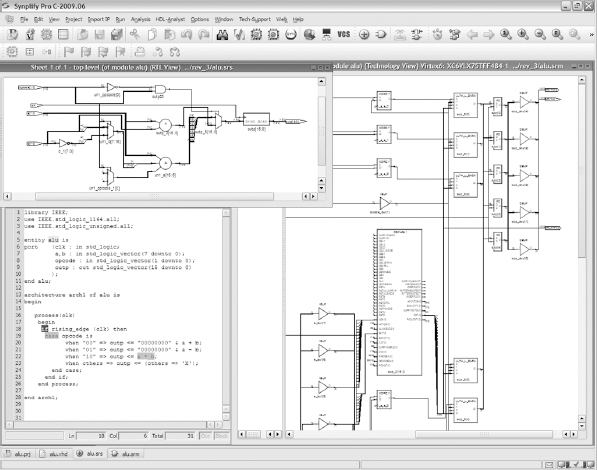
Task: Click the first magnifier zoom icon
Action: coord(506,35)
